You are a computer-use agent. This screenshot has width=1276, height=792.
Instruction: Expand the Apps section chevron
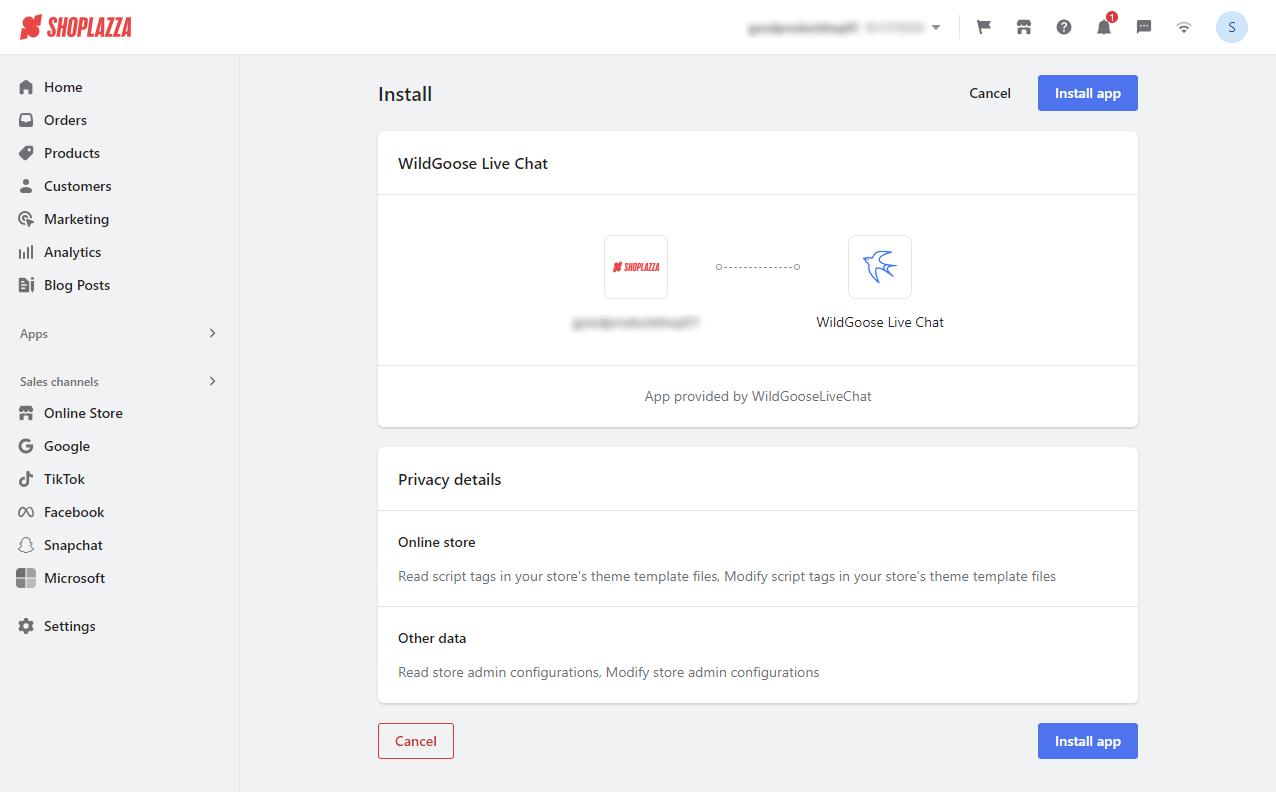click(212, 333)
